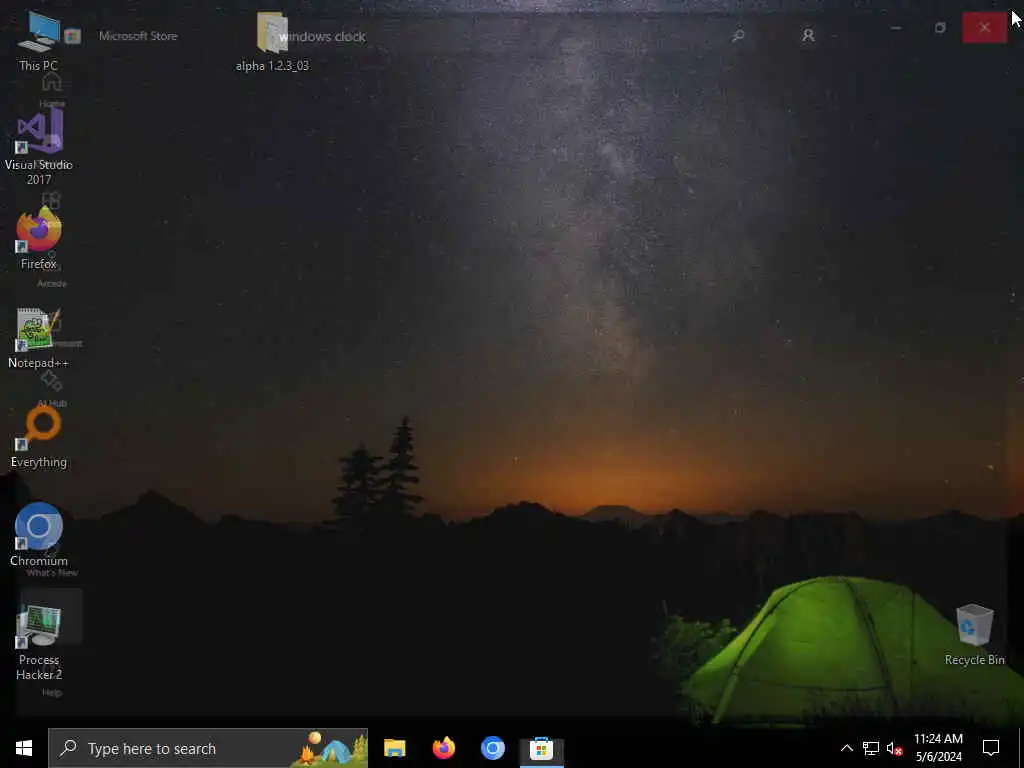
Task: Select the Process Hacker 2 desktop shortcut
Action: click(x=39, y=643)
